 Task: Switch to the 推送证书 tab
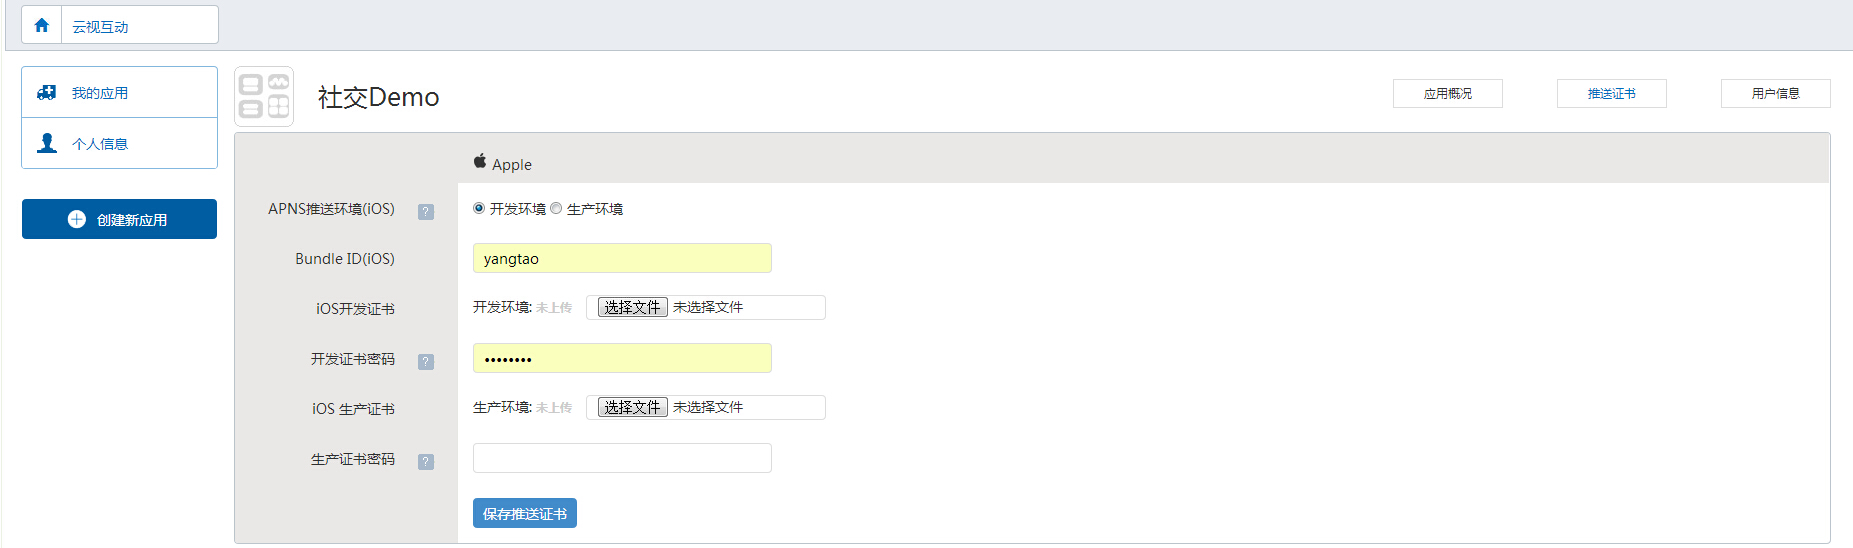[1611, 93]
